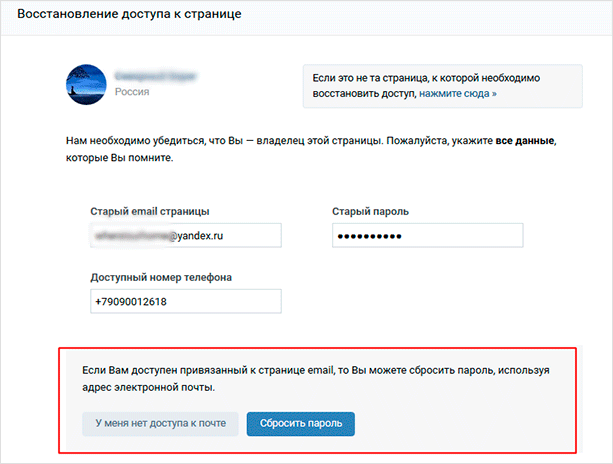613x464 pixels.
Task: Click the 'Нам необходимо убедиться' instruction line
Action: point(311,141)
